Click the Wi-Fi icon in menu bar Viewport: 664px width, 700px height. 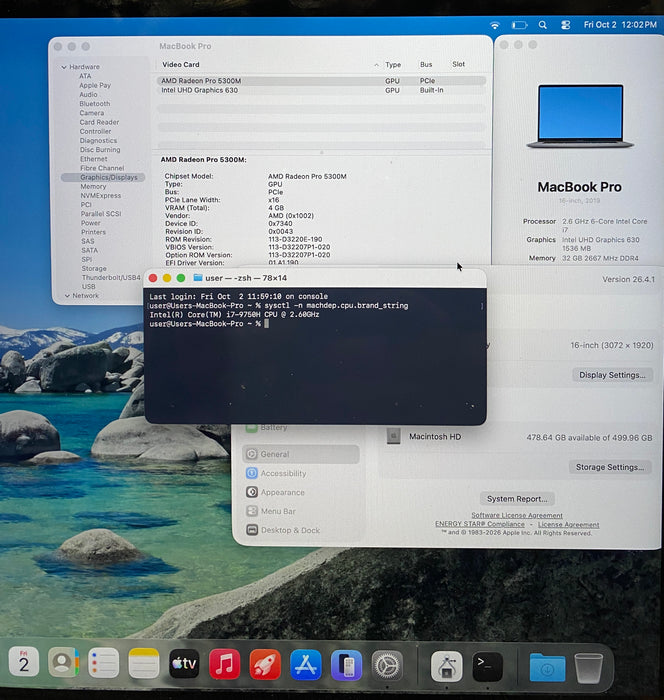495,25
